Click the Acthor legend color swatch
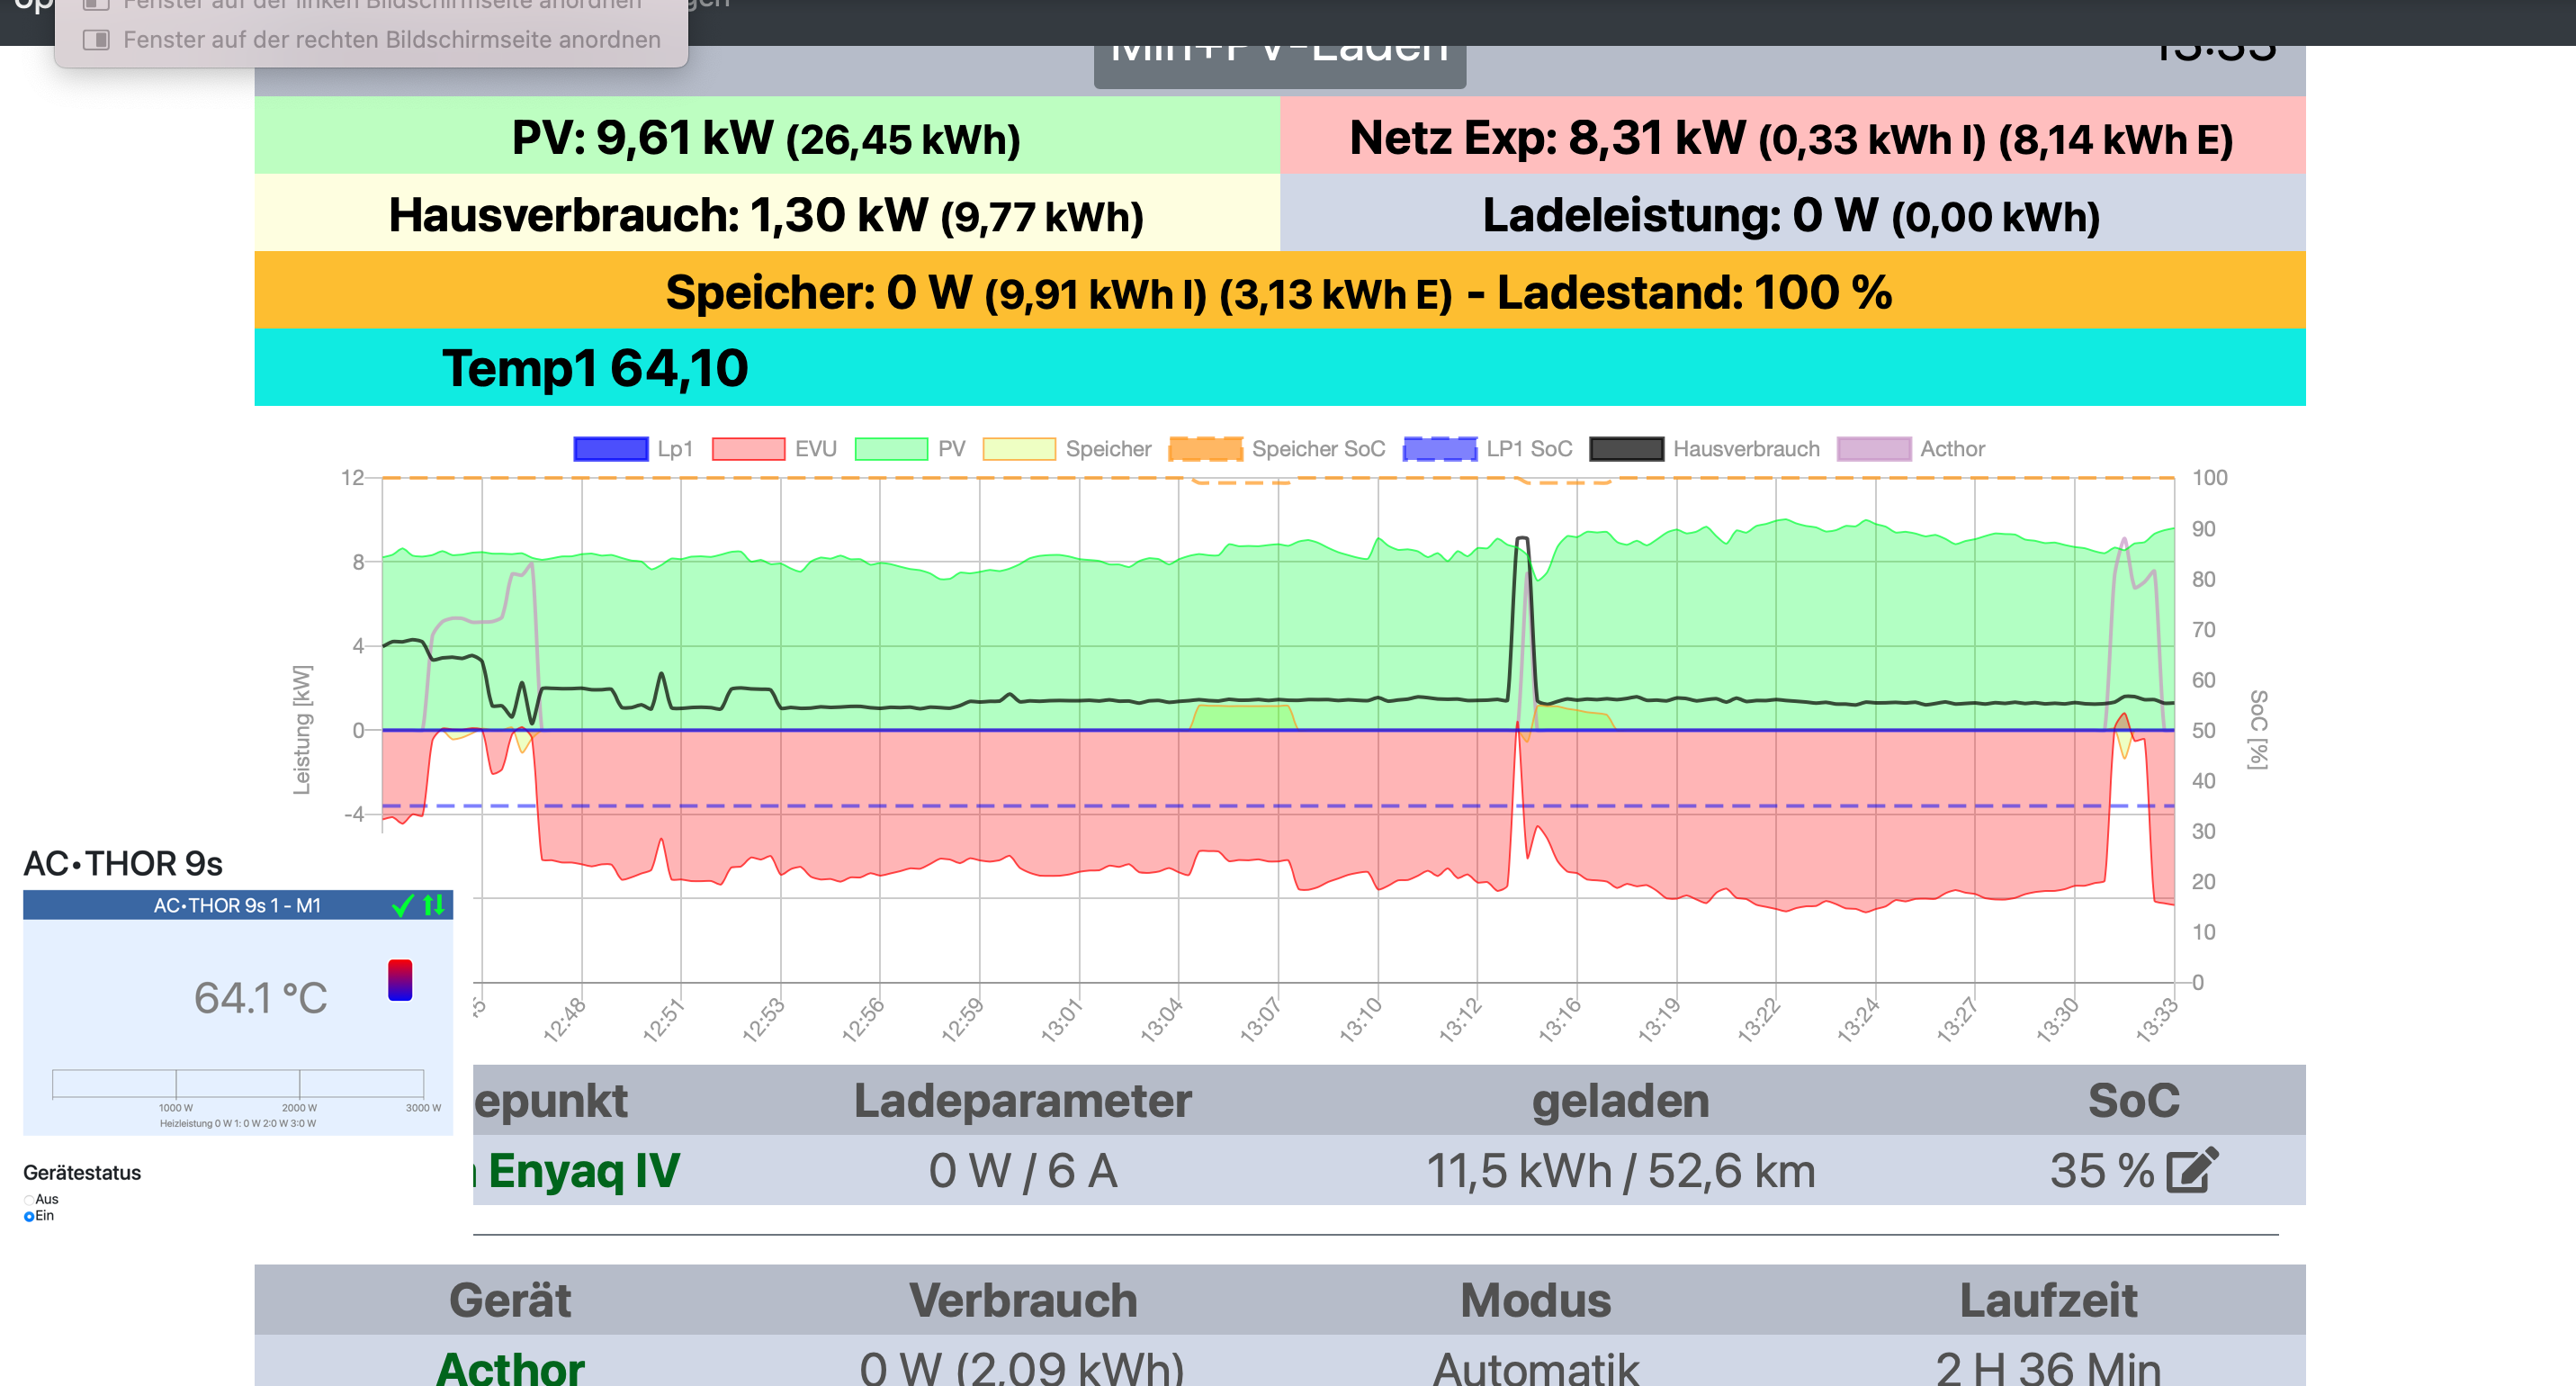The image size is (2576, 1386). click(1873, 449)
